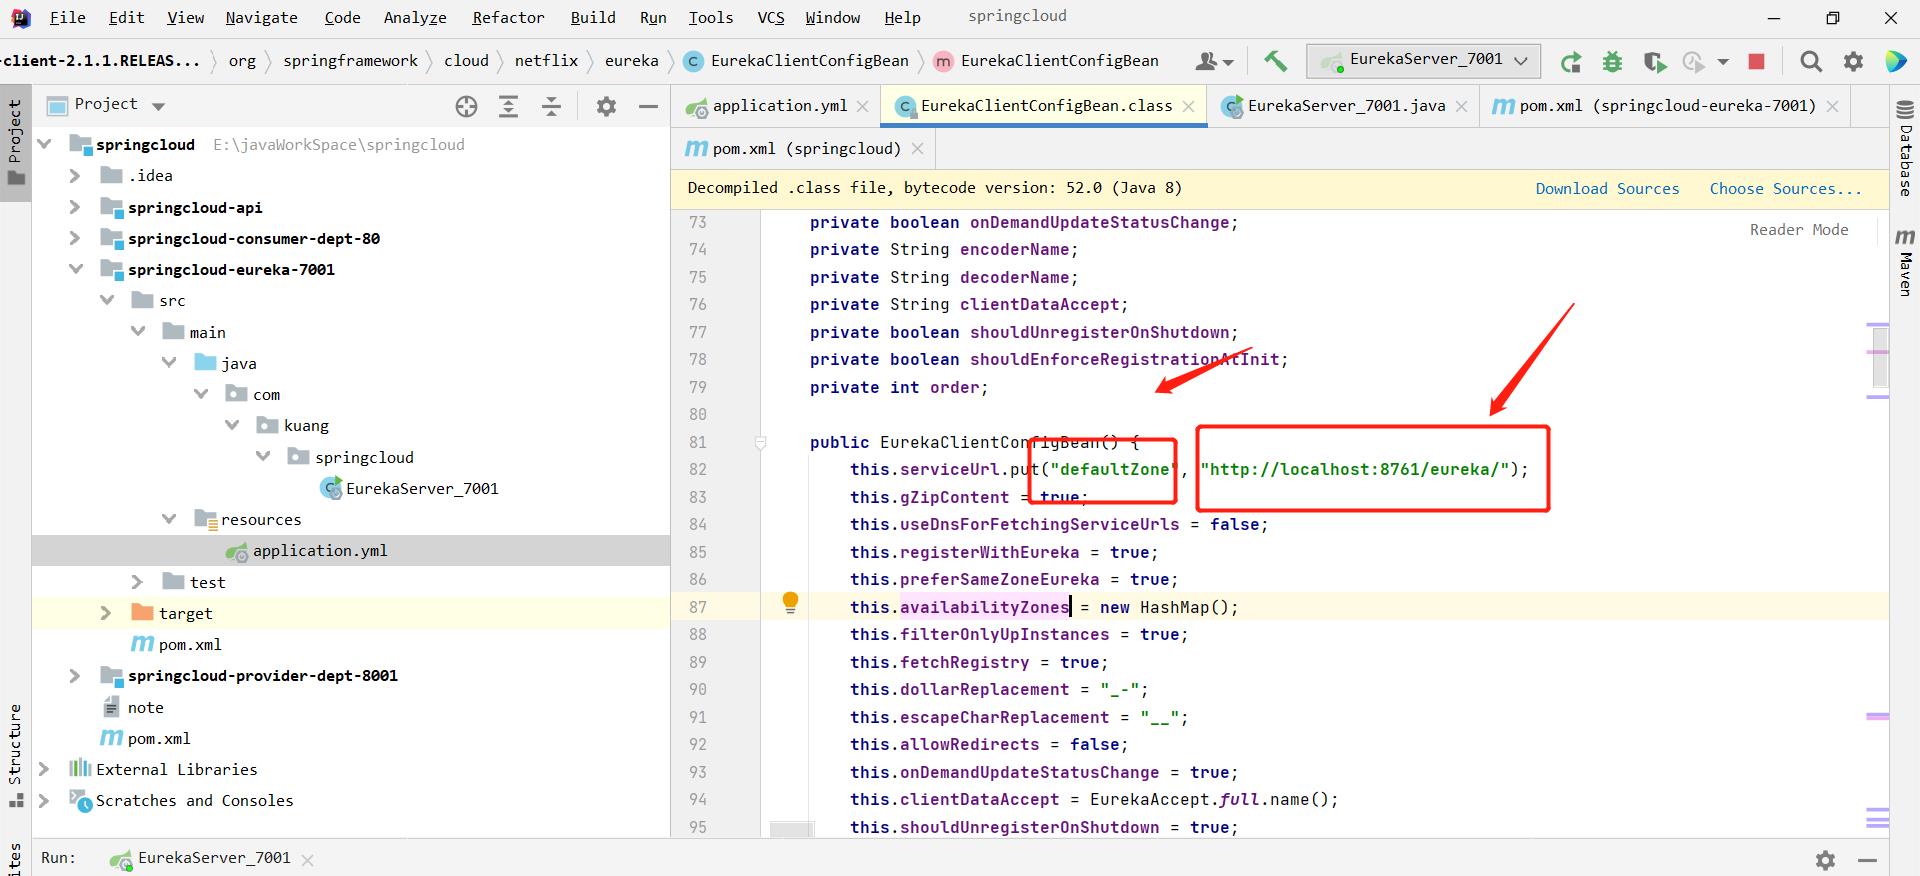Click the yellow intention lightbulb on line 87
The height and width of the screenshot is (876, 1920).
point(790,602)
